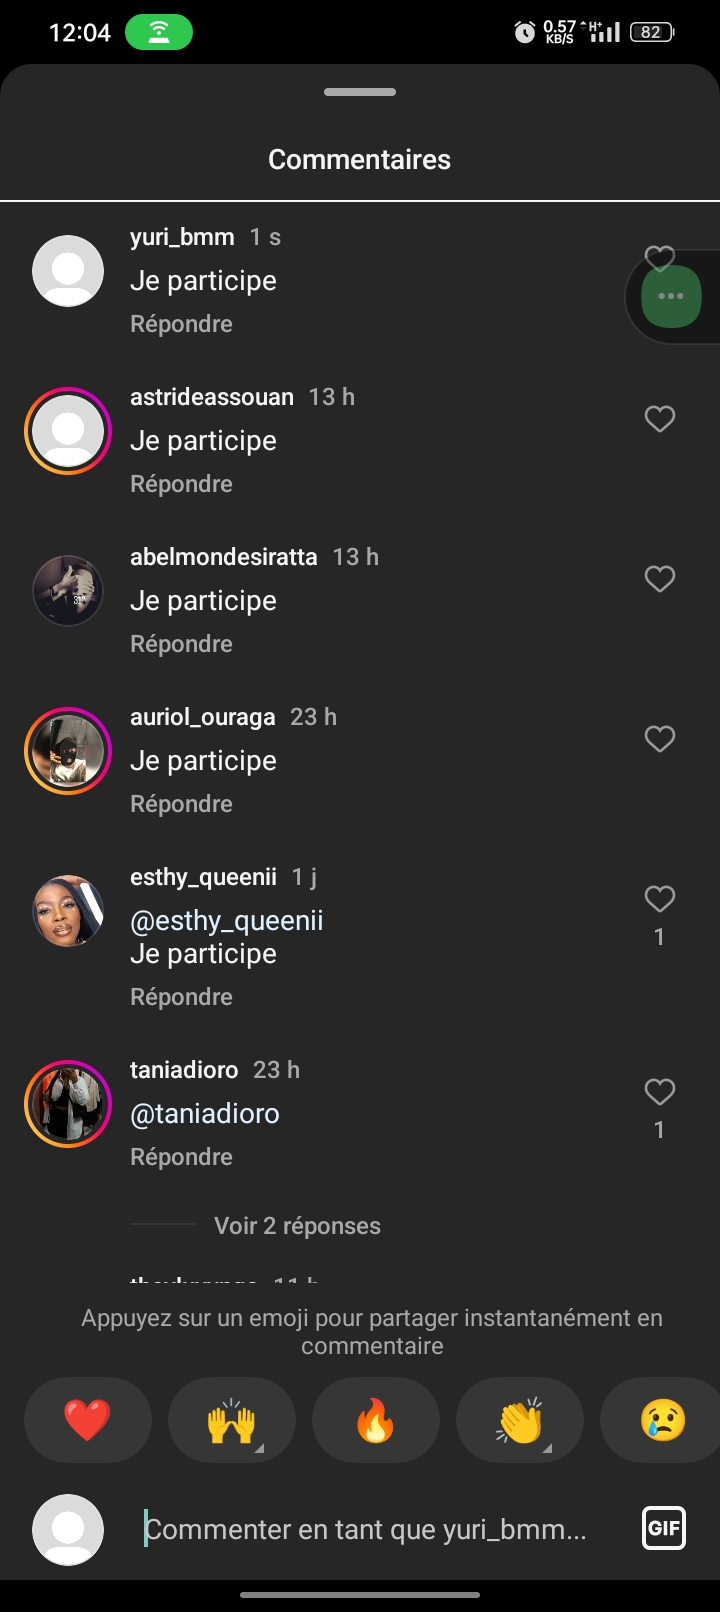Tap Répondre under yuri_bmm's comment

point(181,324)
